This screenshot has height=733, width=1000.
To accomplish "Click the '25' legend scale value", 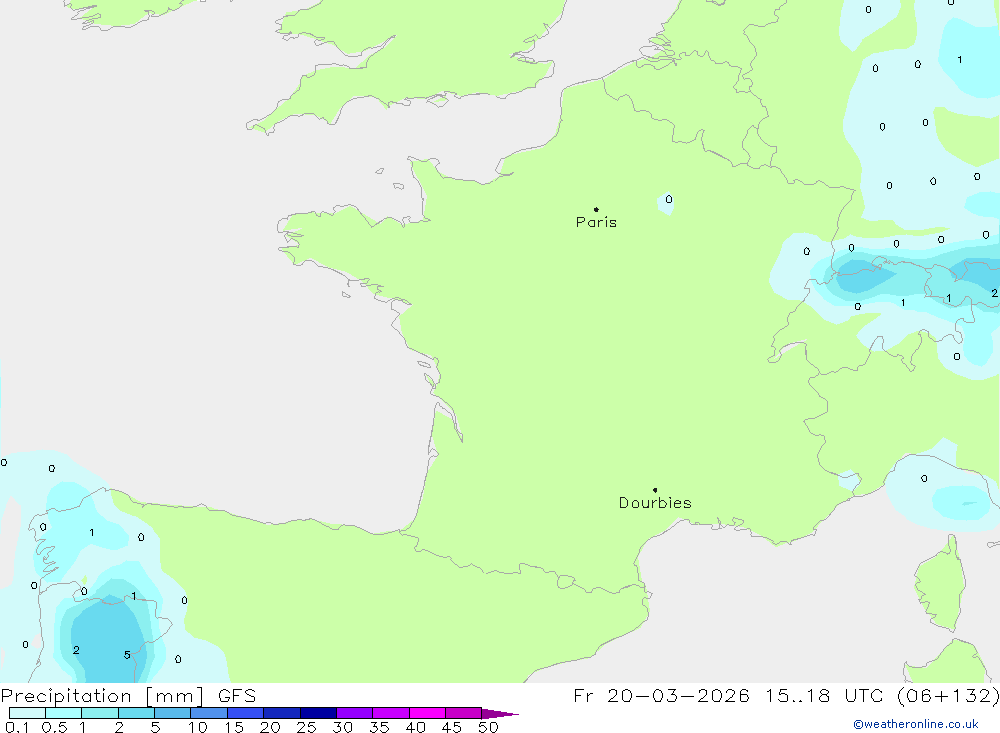I will (x=306, y=727).
